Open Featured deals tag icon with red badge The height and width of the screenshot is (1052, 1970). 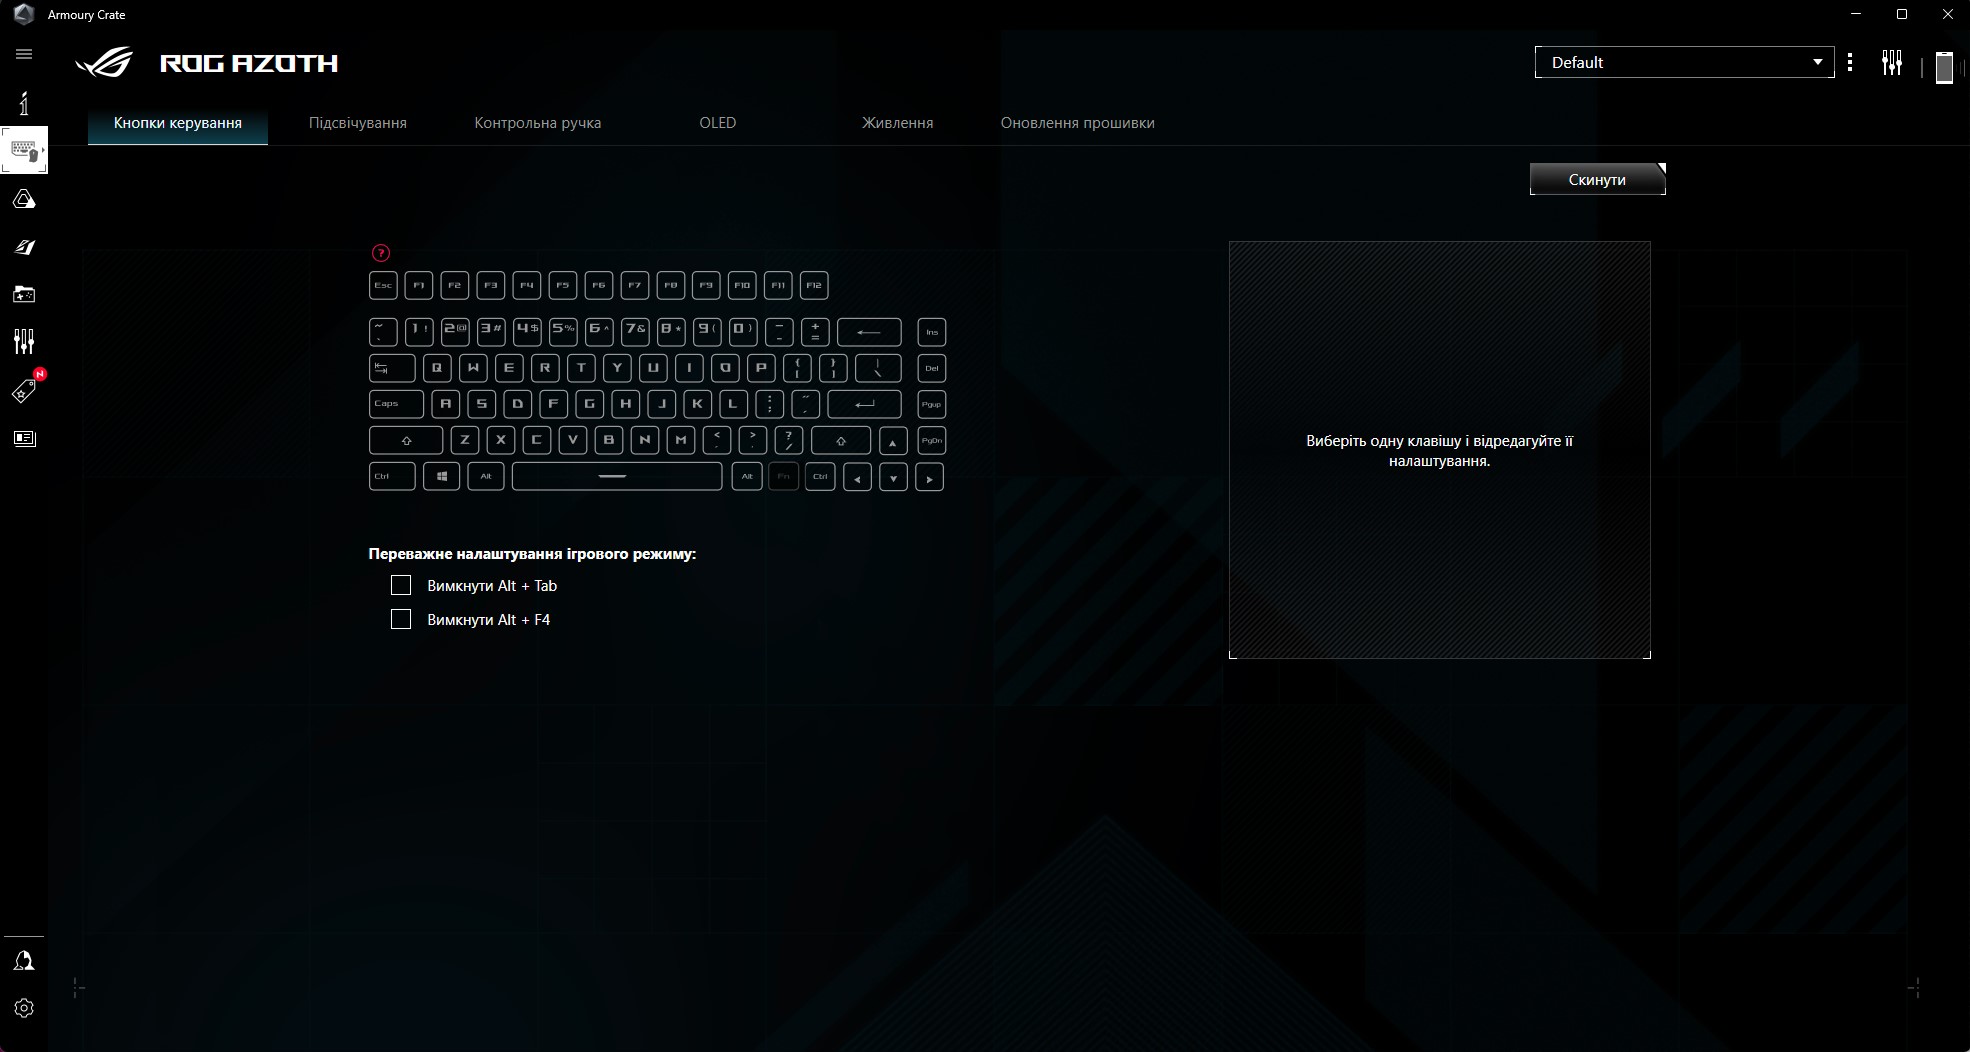[24, 391]
